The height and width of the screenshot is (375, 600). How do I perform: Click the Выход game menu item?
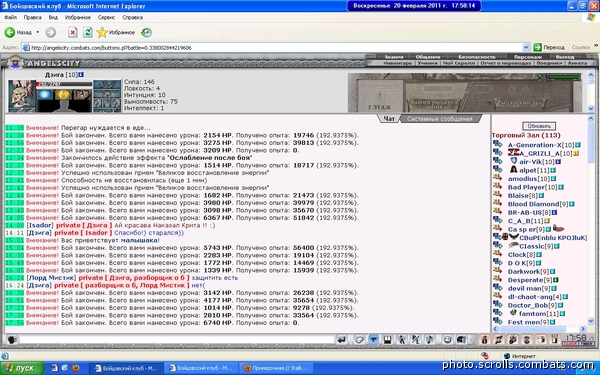point(565,57)
